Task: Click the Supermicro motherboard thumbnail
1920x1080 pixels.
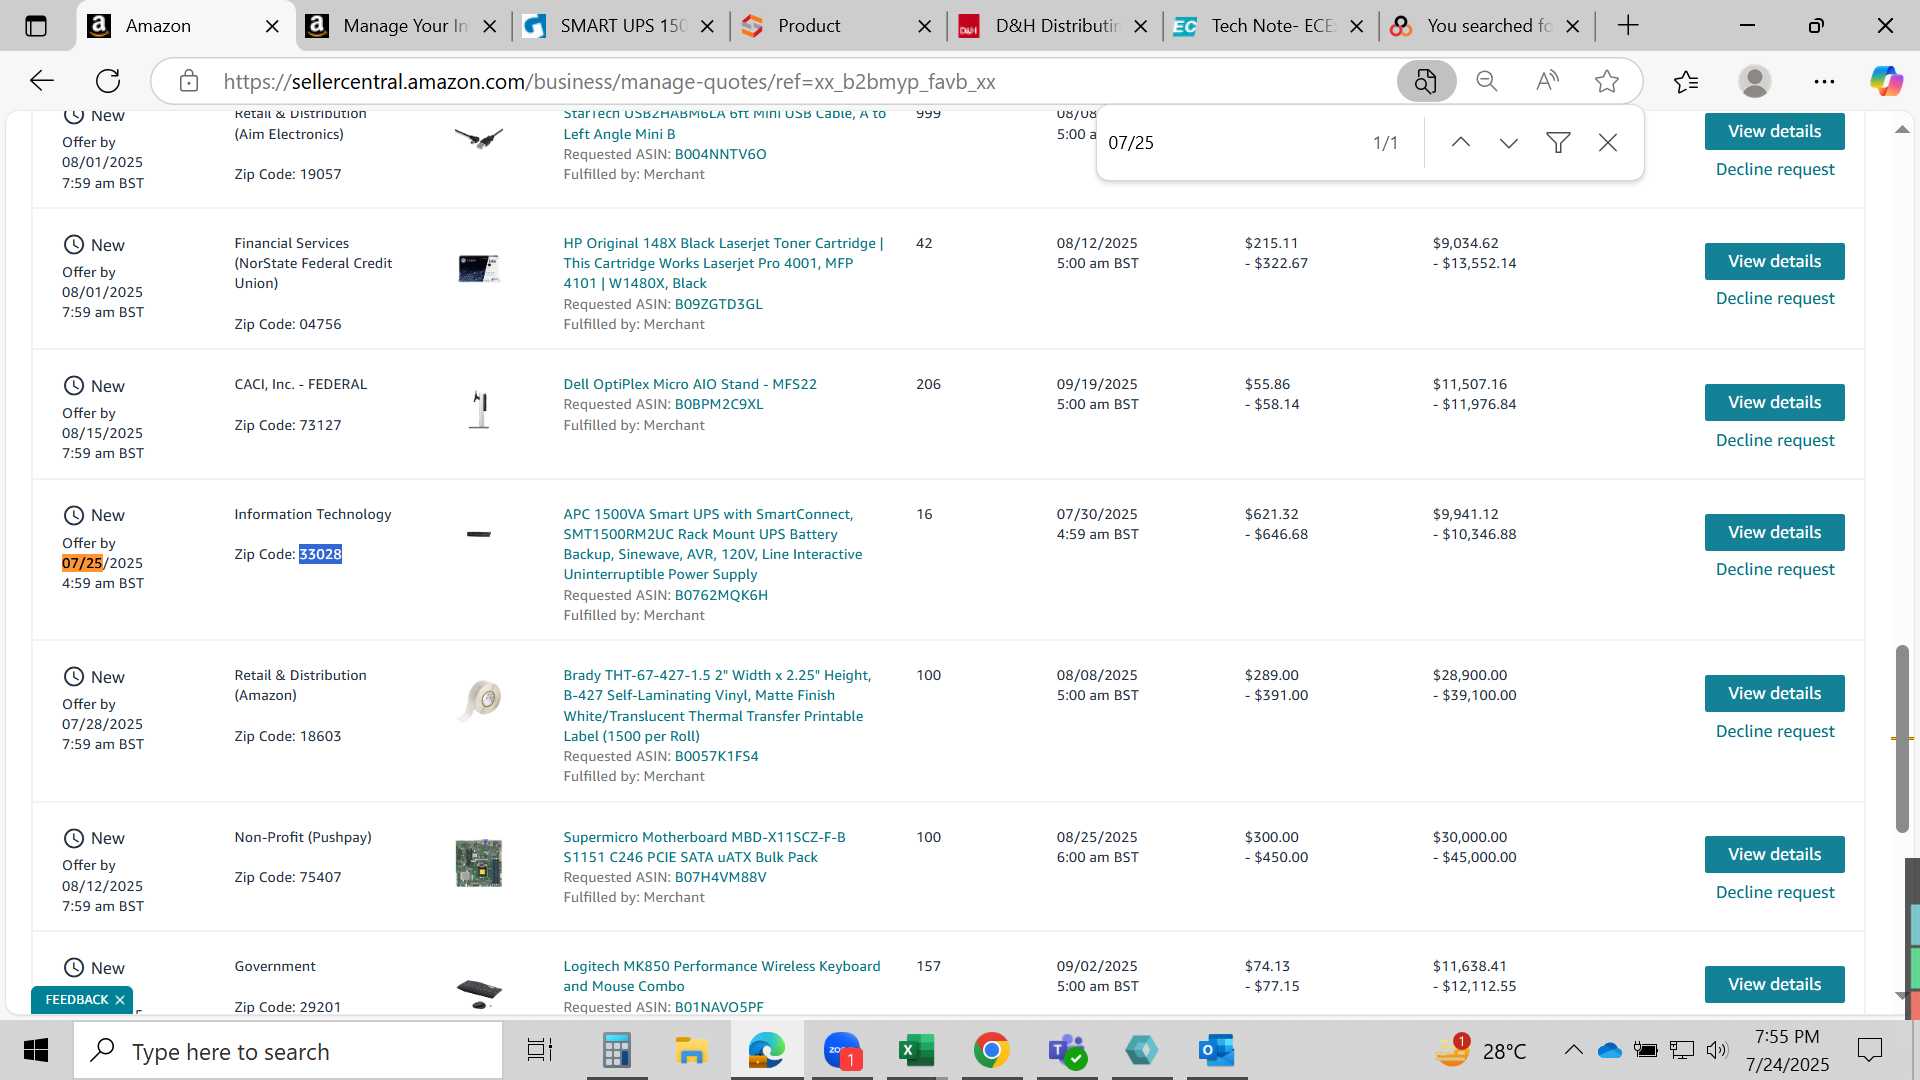Action: [x=479, y=863]
